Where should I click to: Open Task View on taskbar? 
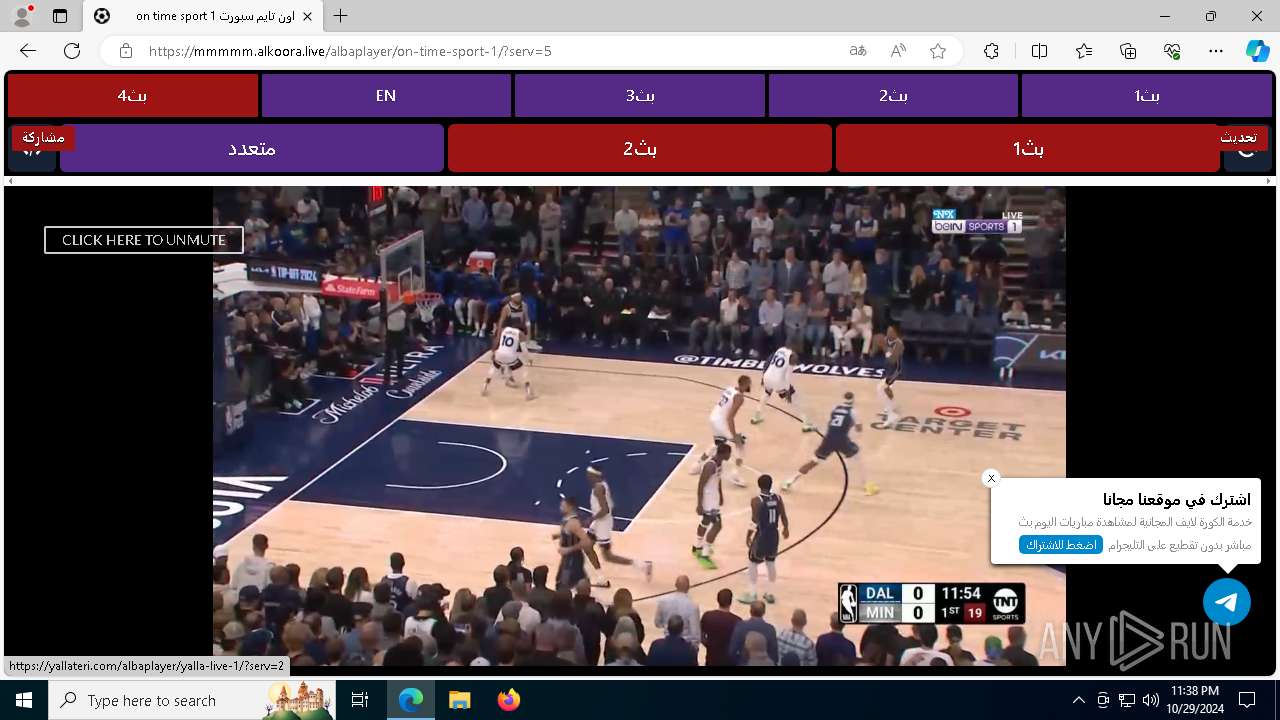coord(360,700)
